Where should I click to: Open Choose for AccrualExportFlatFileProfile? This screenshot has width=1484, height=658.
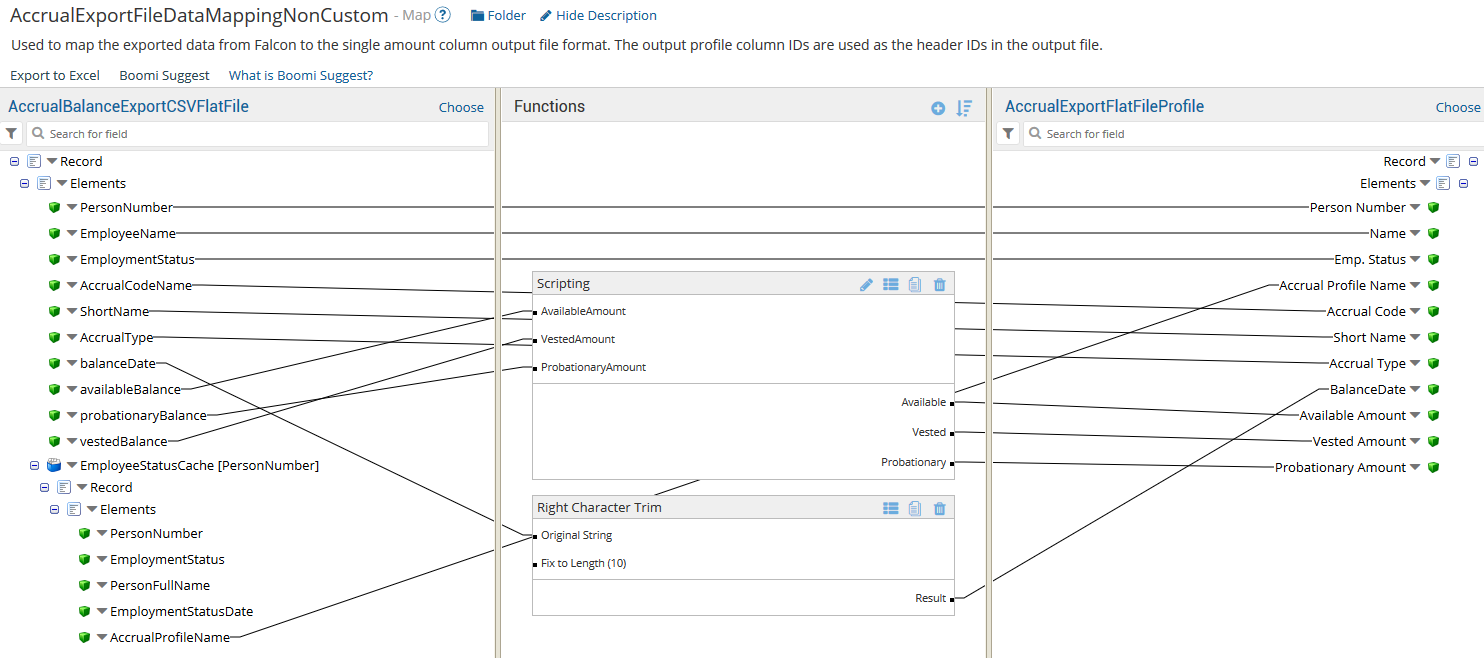tap(1457, 106)
